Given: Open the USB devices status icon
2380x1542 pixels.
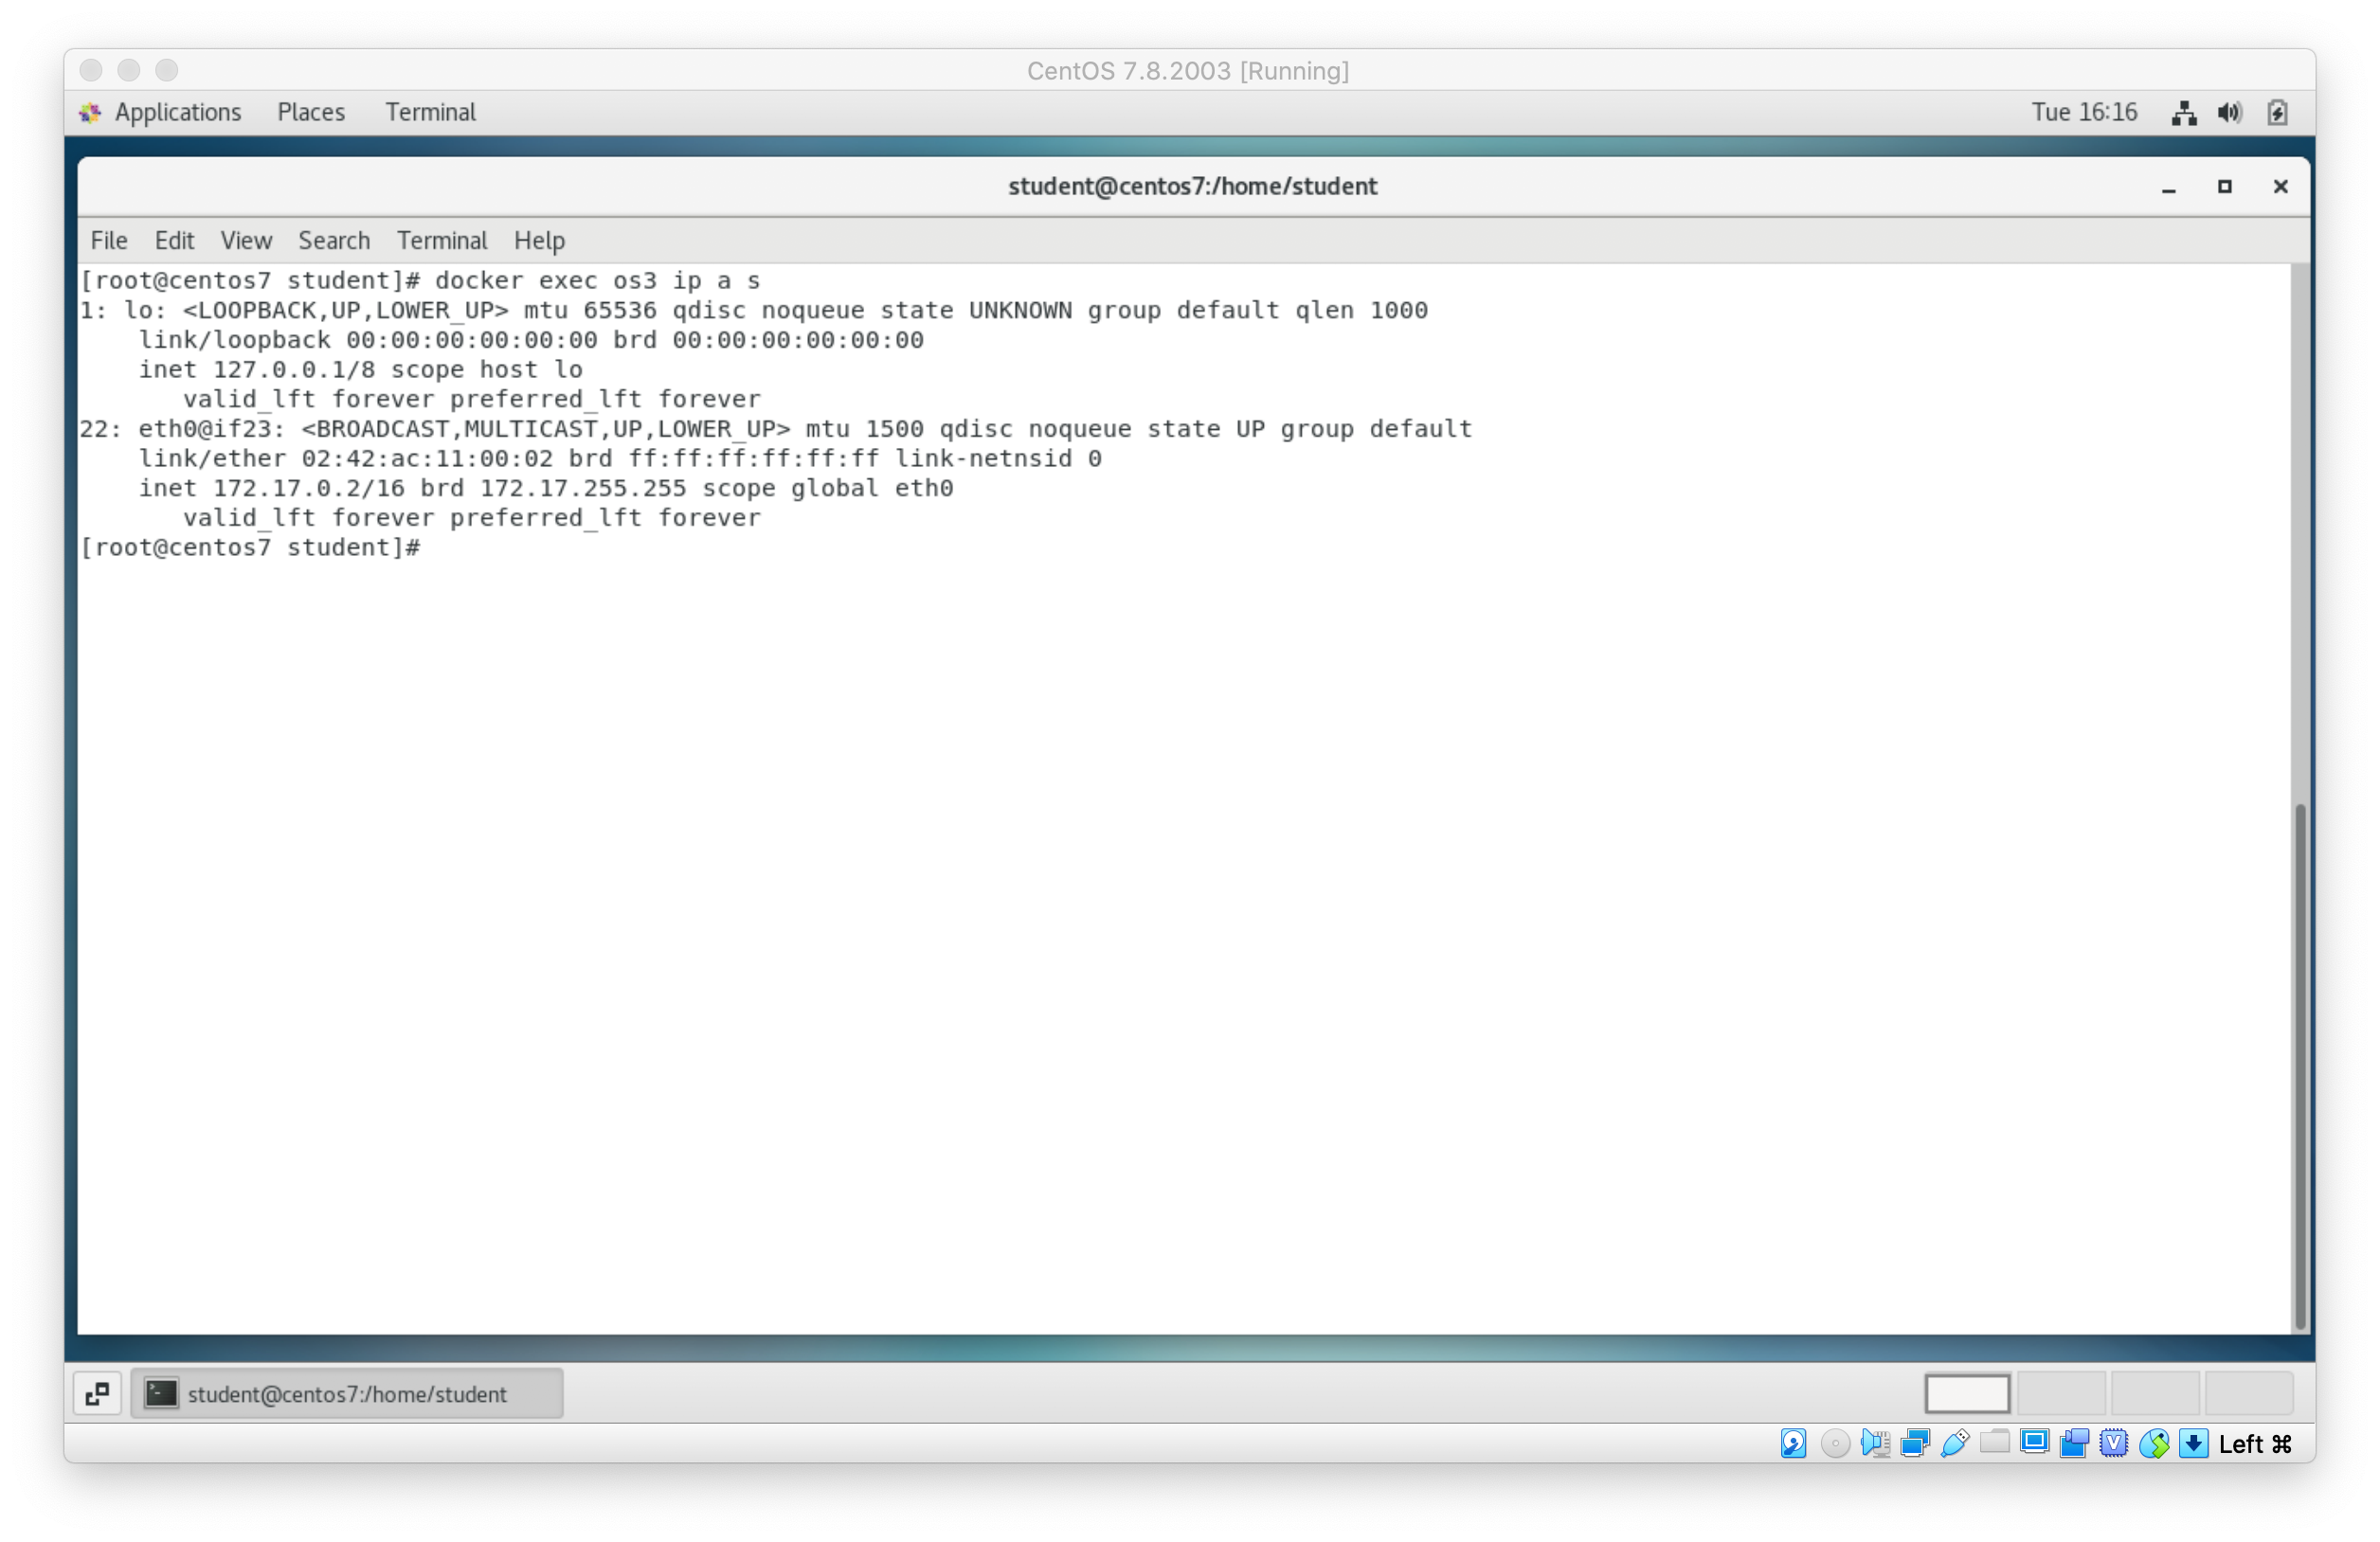Looking at the screenshot, I should tap(1954, 1443).
